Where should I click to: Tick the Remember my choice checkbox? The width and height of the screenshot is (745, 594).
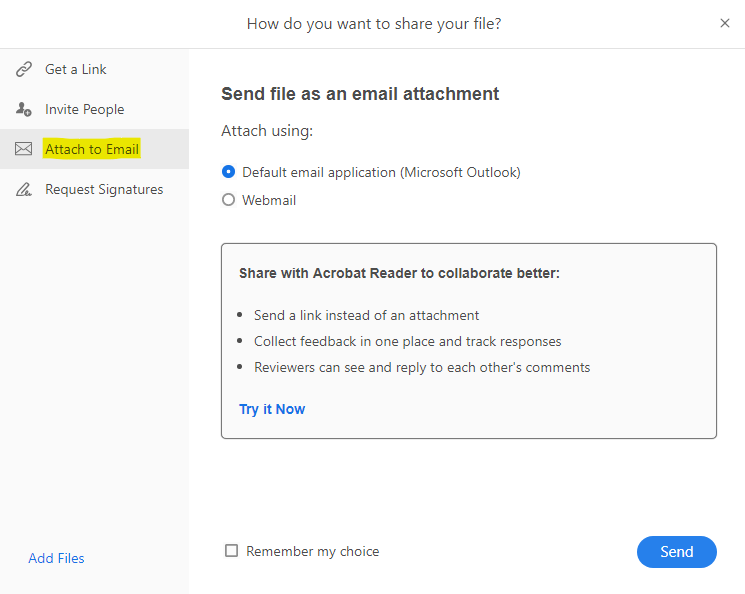tap(231, 551)
